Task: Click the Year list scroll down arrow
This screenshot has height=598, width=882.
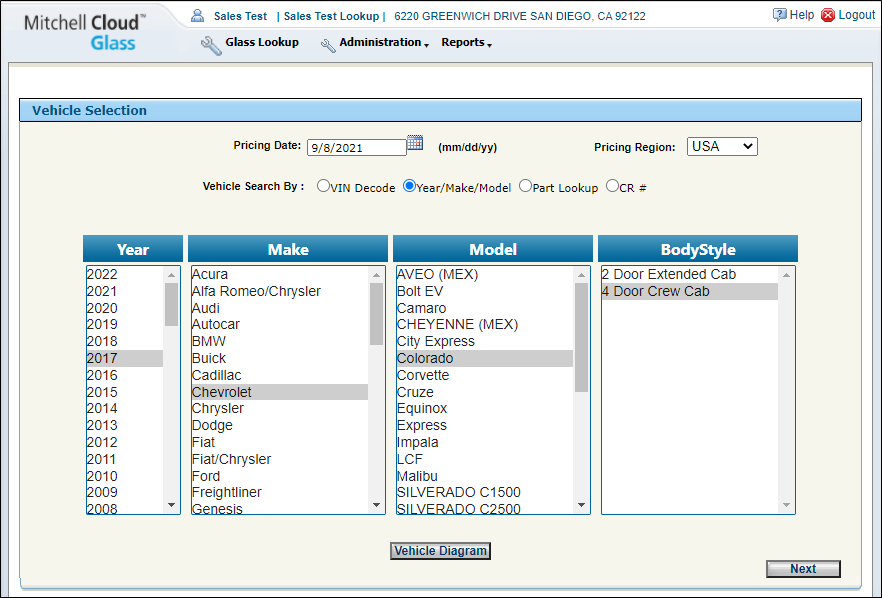Action: (x=172, y=505)
